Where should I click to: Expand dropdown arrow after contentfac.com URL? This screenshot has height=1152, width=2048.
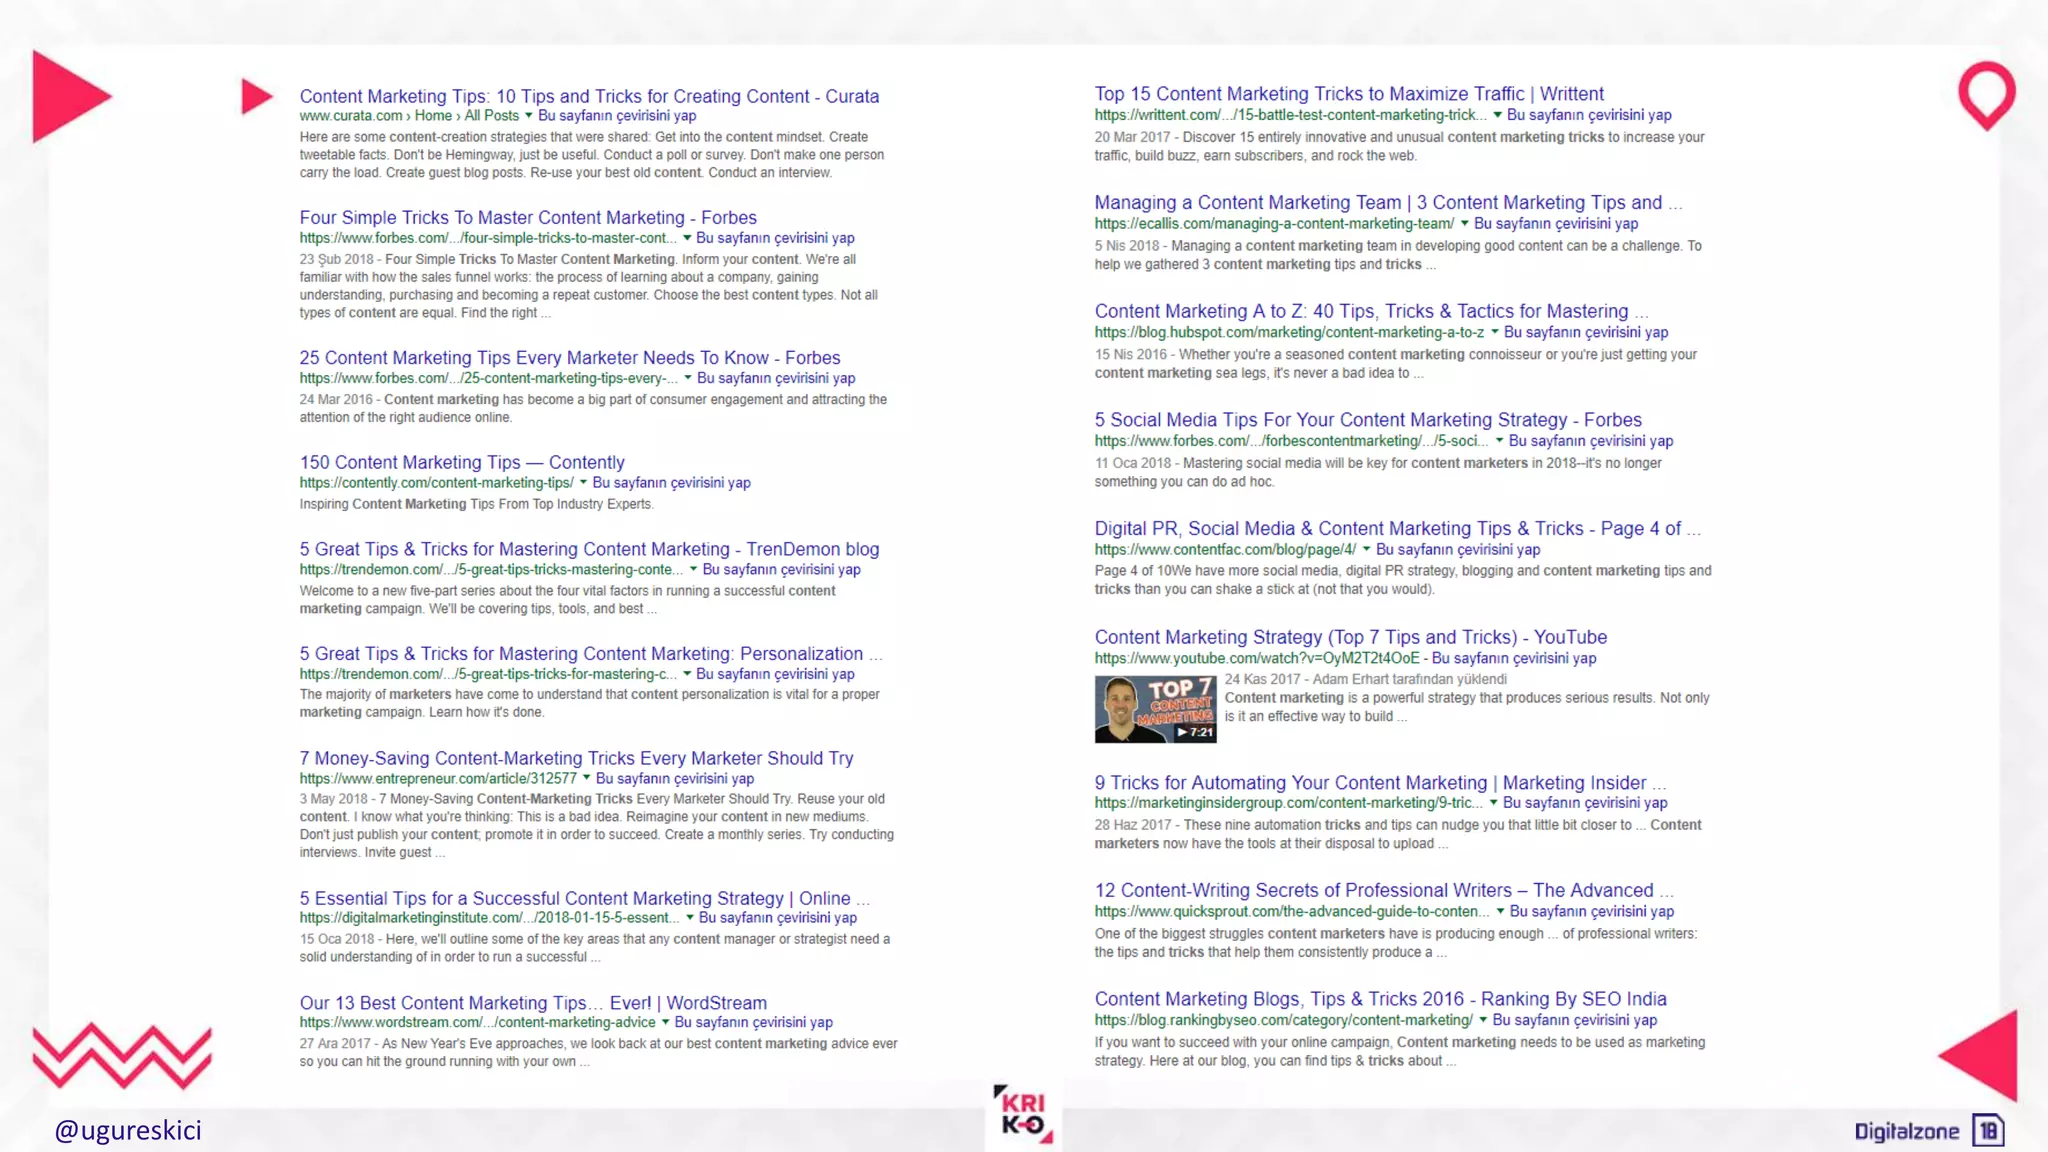[x=1367, y=549]
